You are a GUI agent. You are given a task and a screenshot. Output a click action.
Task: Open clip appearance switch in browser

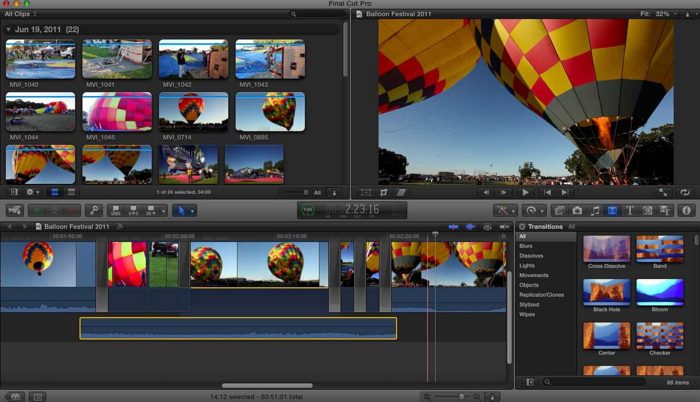pos(334,193)
